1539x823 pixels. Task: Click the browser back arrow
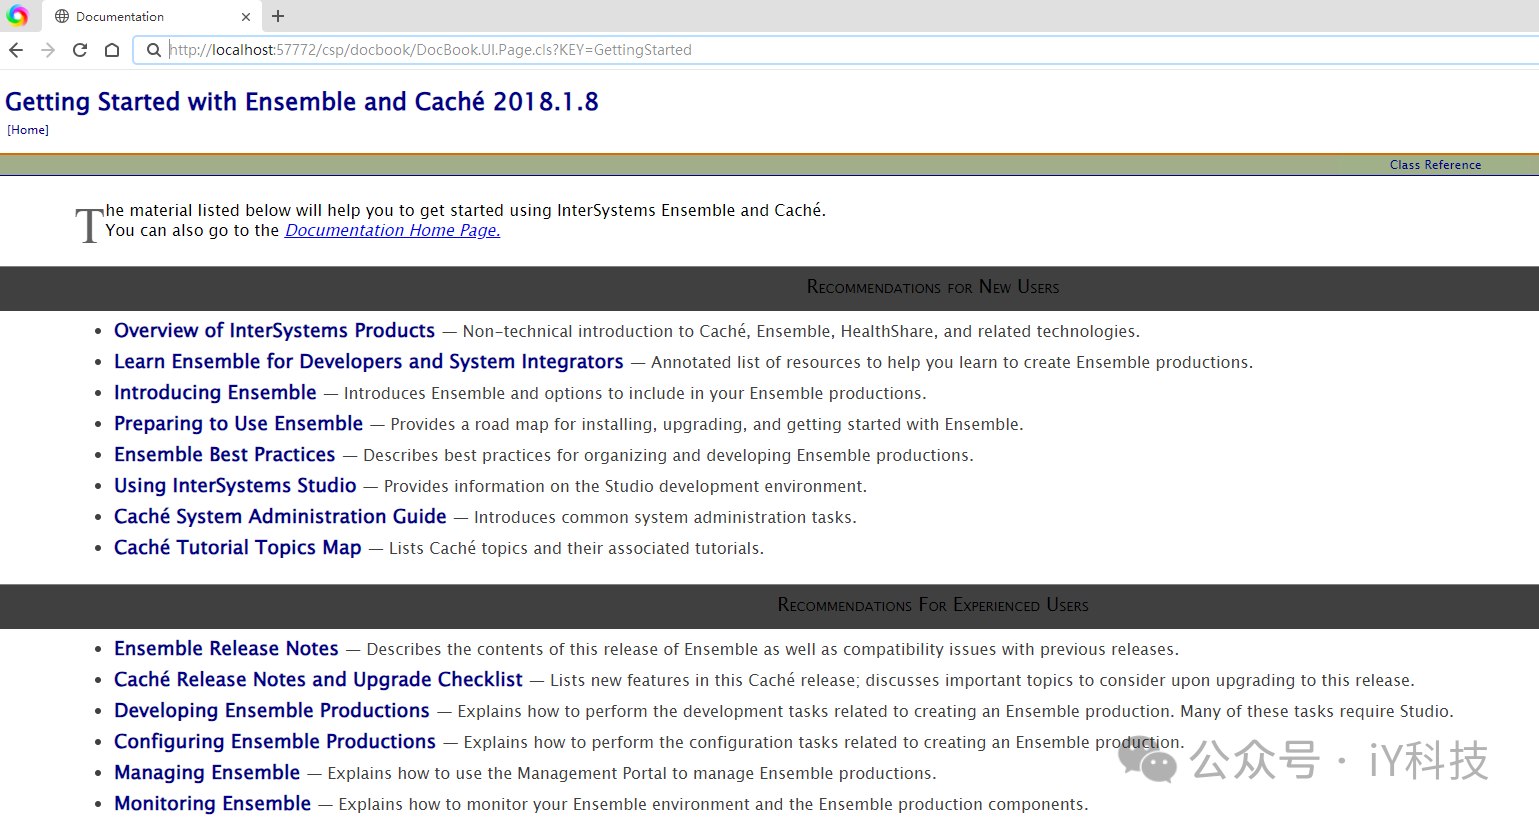[x=16, y=50]
